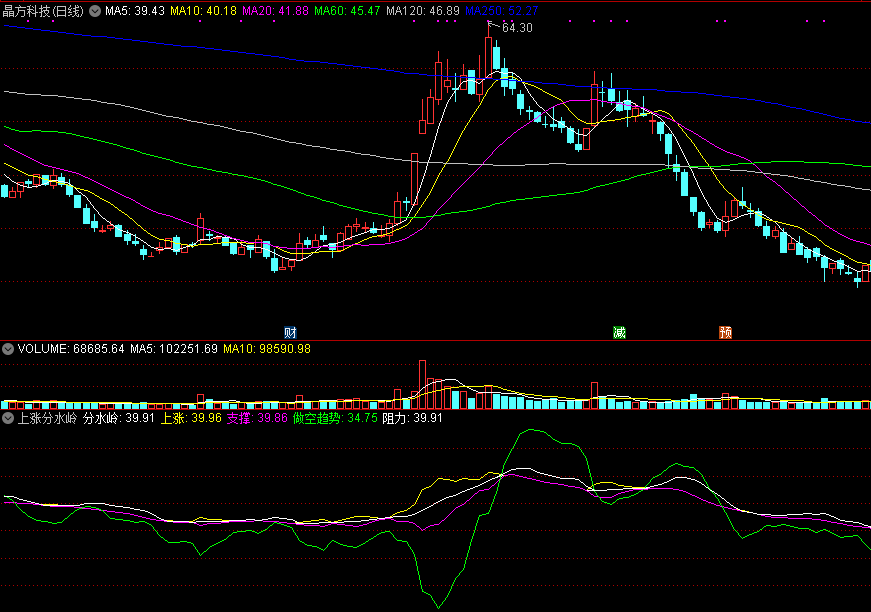Open the dropdown arrow beside 晶方科技(日线)
871x612 pixels.
(95, 11)
